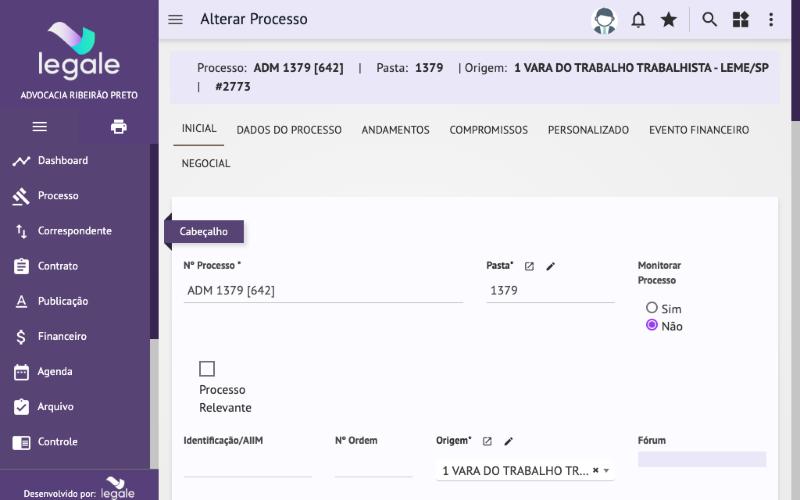
Task: Open the vertical three-dot menu
Action: (x=771, y=19)
